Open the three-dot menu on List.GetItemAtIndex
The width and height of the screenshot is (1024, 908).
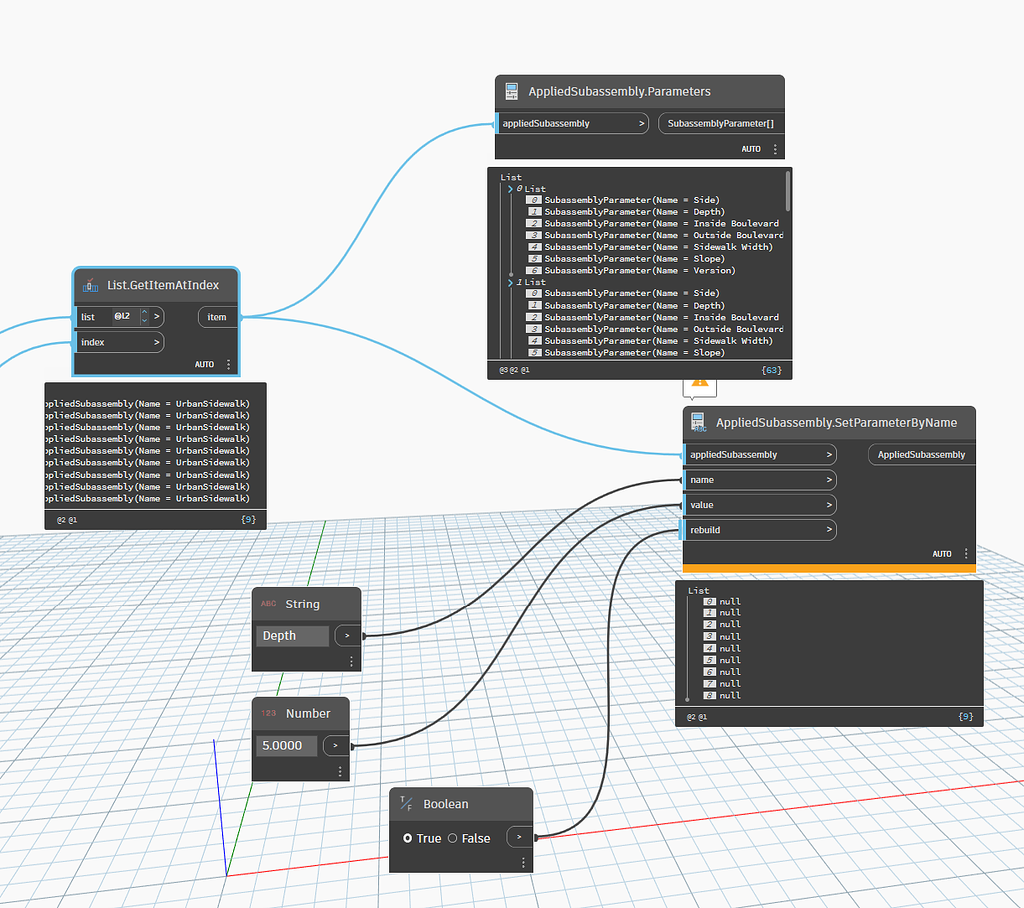point(228,364)
